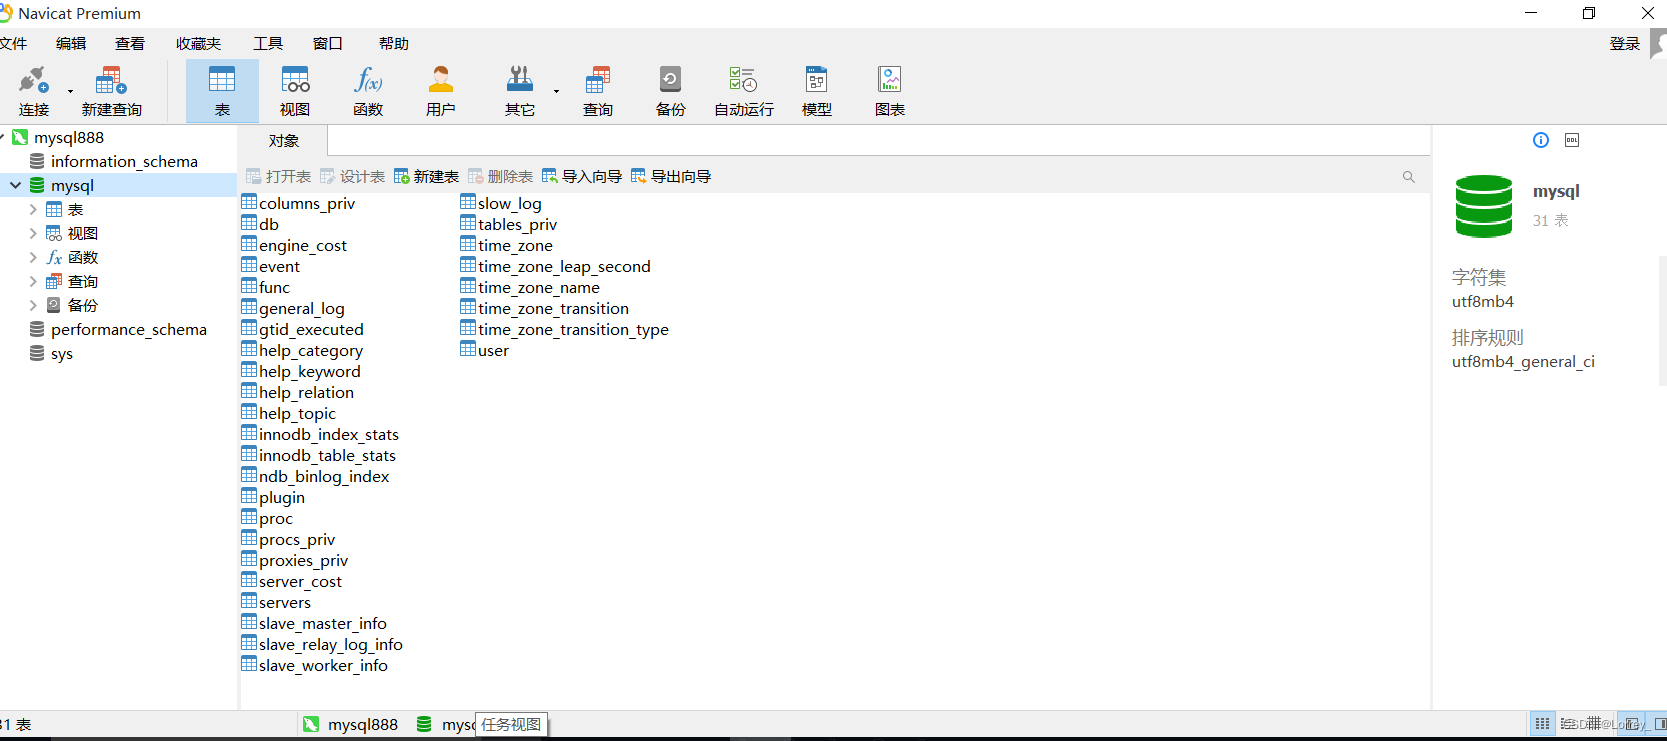Open the 窗口 menu
Viewport: 1667px width, 741px height.
(328, 43)
